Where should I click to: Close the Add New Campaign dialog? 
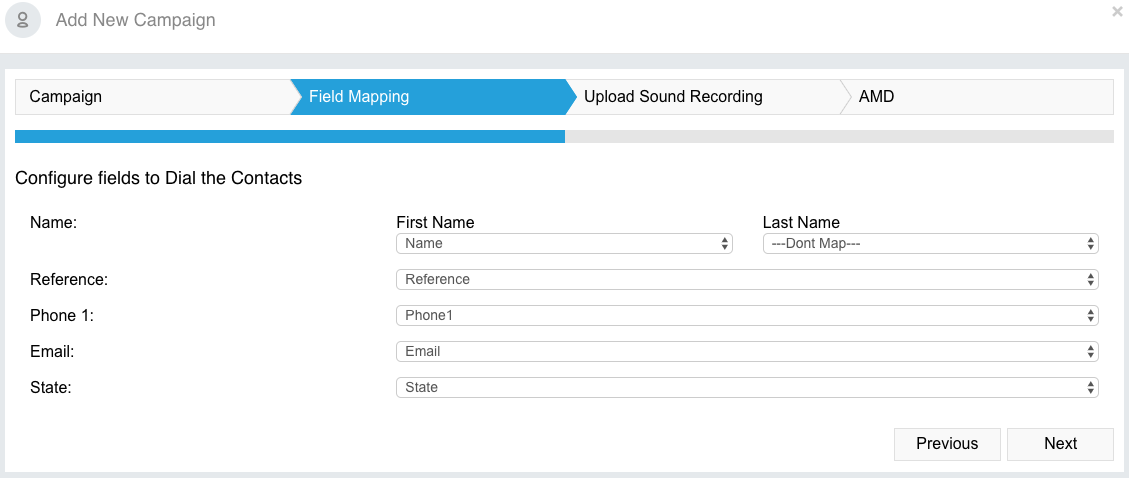coord(1117,12)
